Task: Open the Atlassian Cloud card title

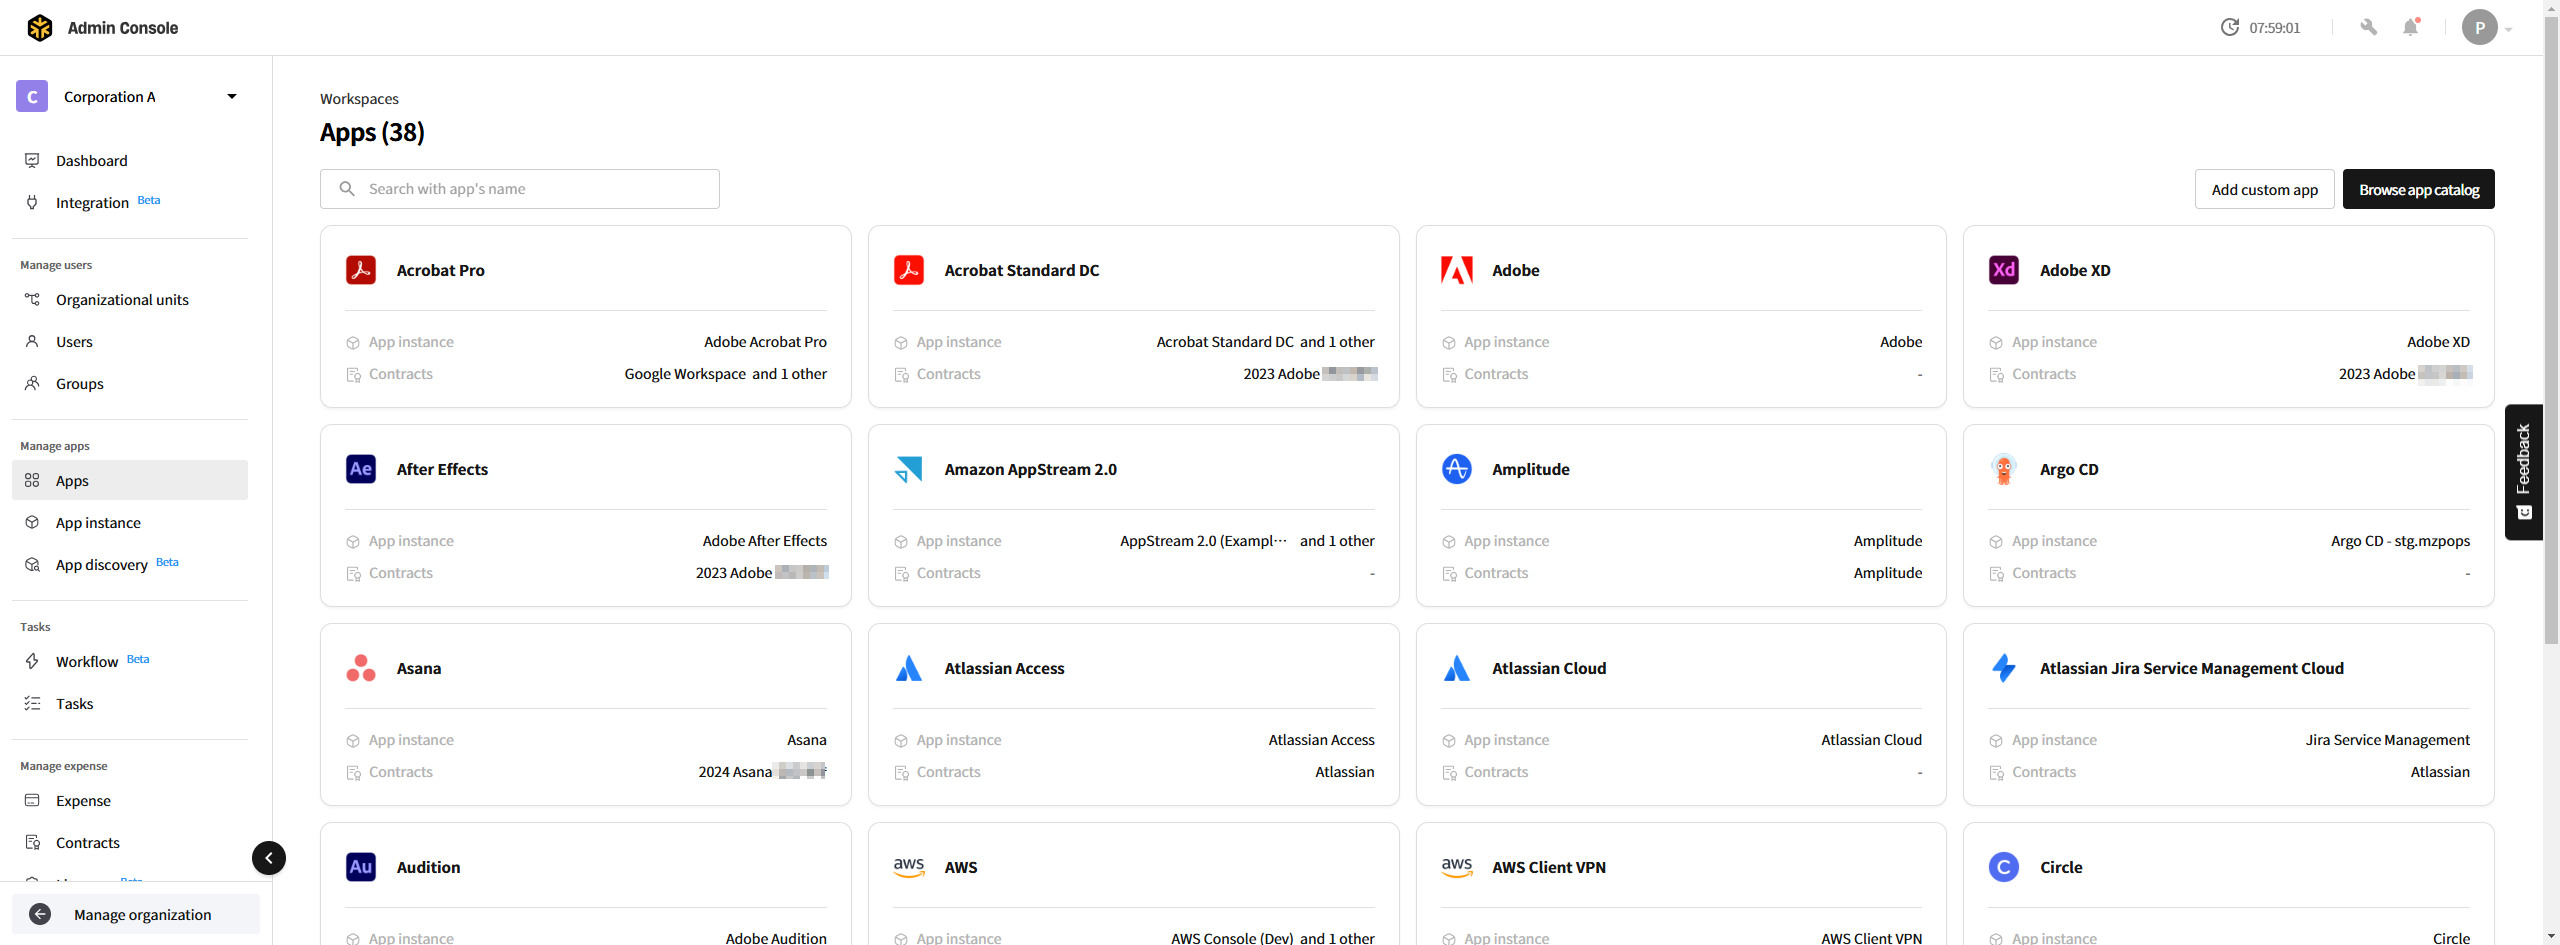Action: click(x=1549, y=669)
